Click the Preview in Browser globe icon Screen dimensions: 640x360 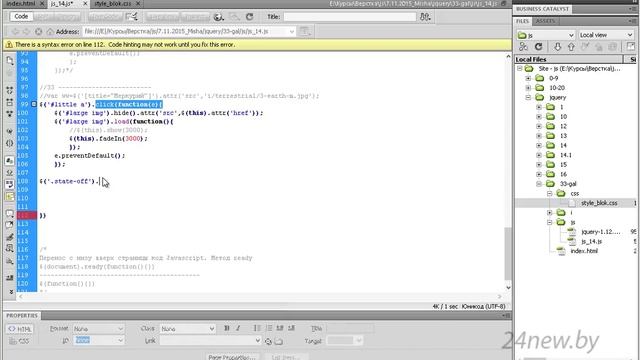[x=218, y=17]
